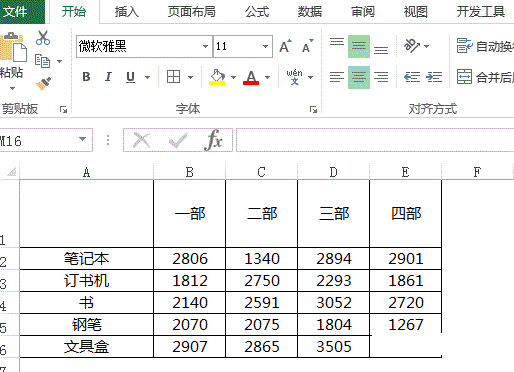
Task: Select cell containing 笔记本
Action: pos(86,259)
